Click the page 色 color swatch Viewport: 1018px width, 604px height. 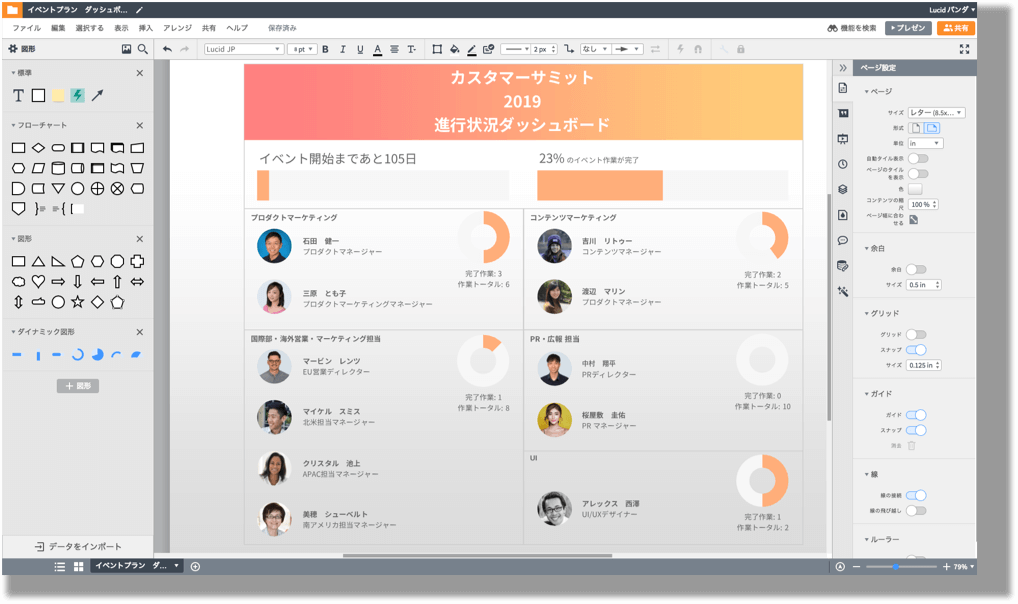click(x=915, y=189)
